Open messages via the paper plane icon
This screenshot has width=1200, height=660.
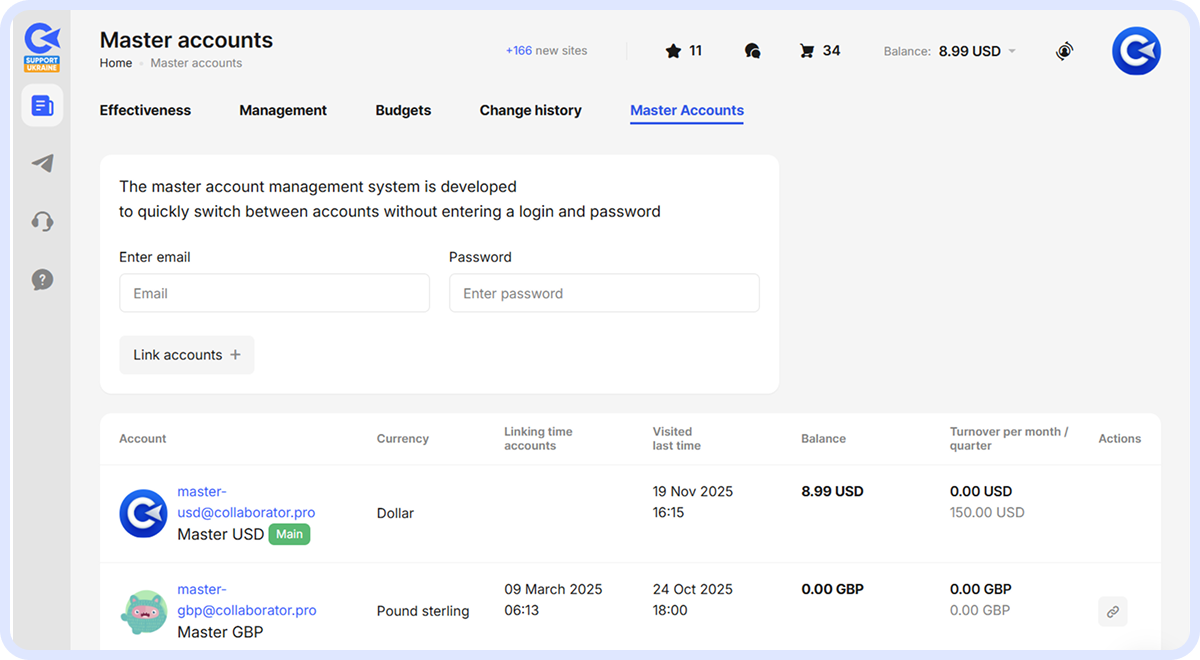pyautogui.click(x=41, y=163)
